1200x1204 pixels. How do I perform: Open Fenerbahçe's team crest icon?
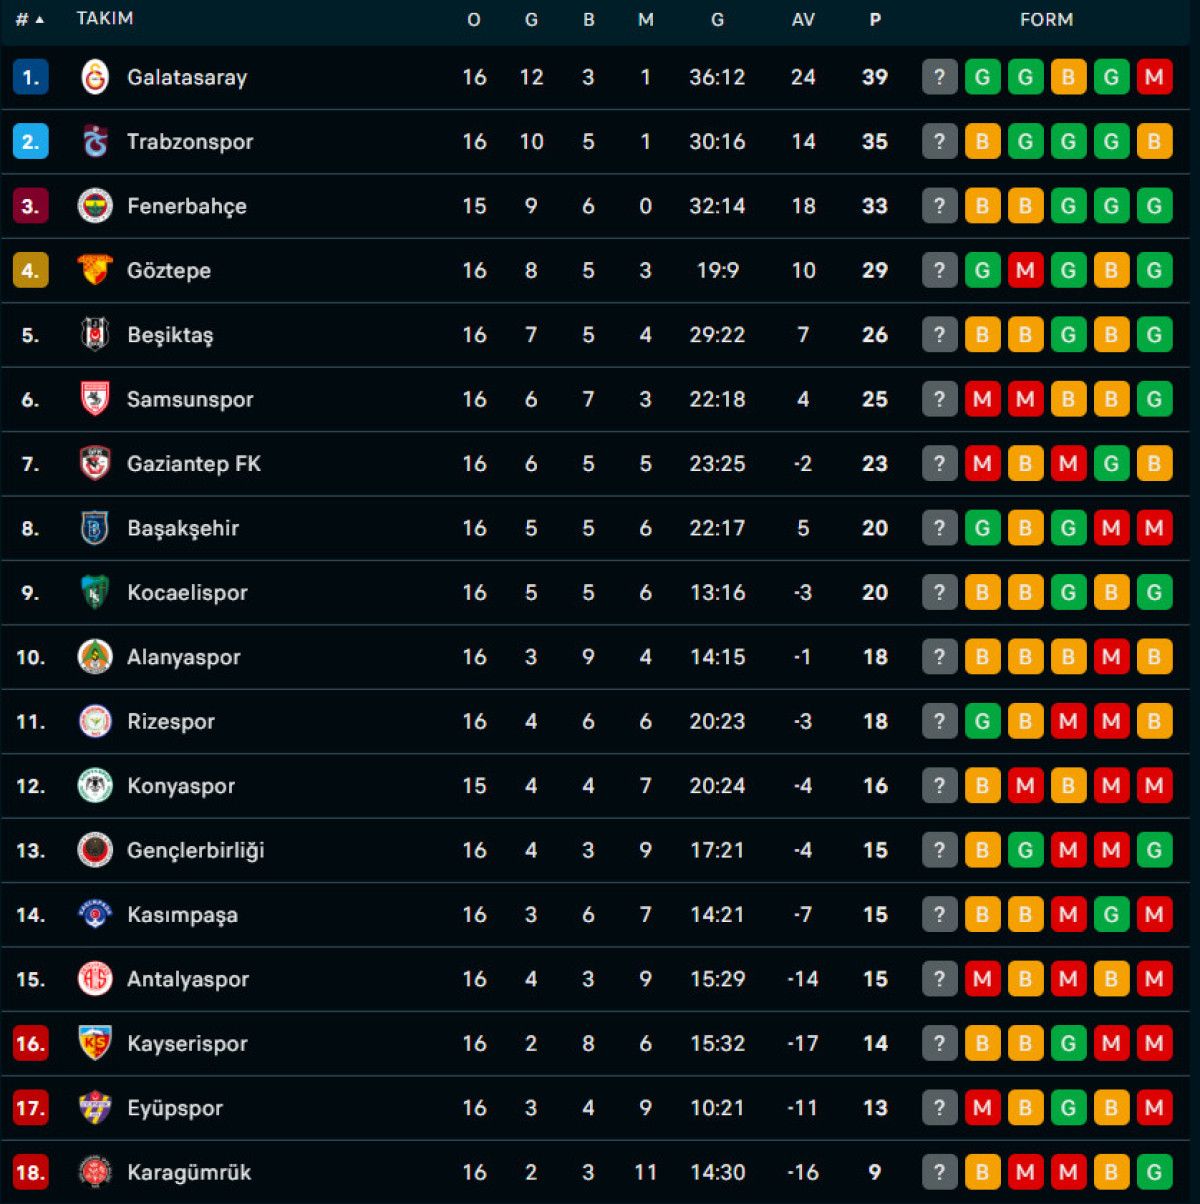pyautogui.click(x=95, y=206)
